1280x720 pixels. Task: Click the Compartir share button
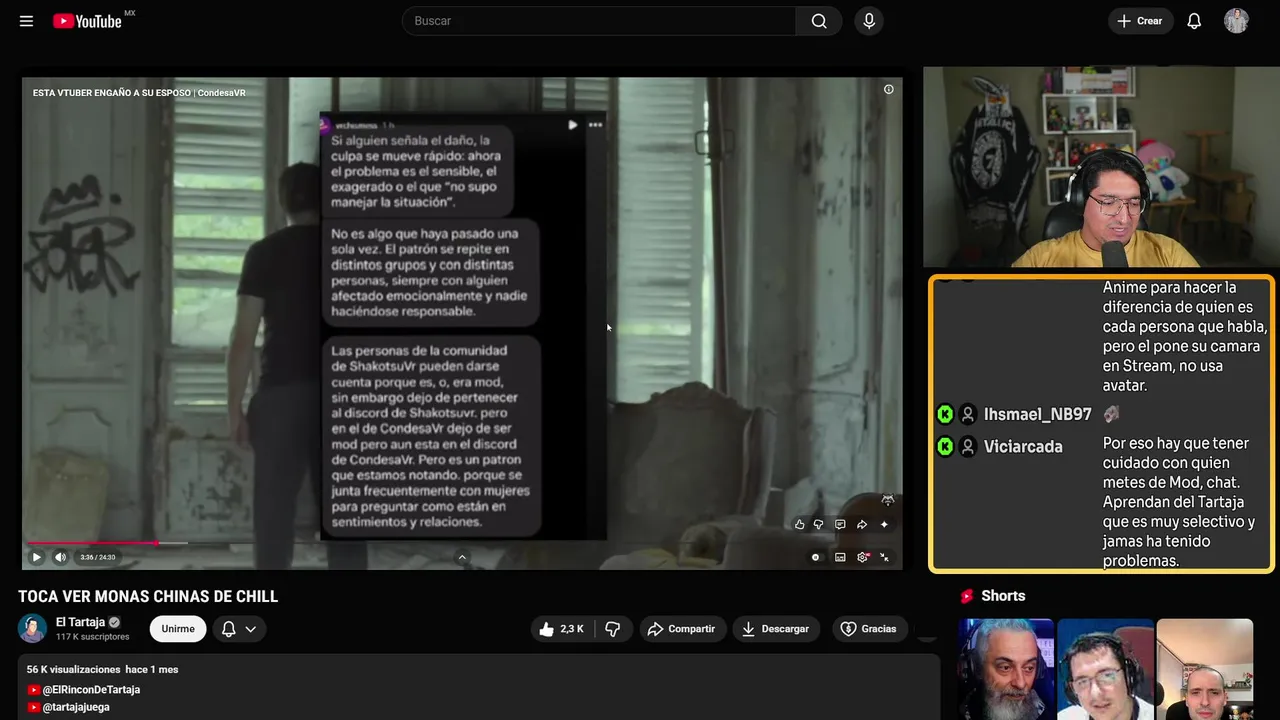click(x=682, y=629)
